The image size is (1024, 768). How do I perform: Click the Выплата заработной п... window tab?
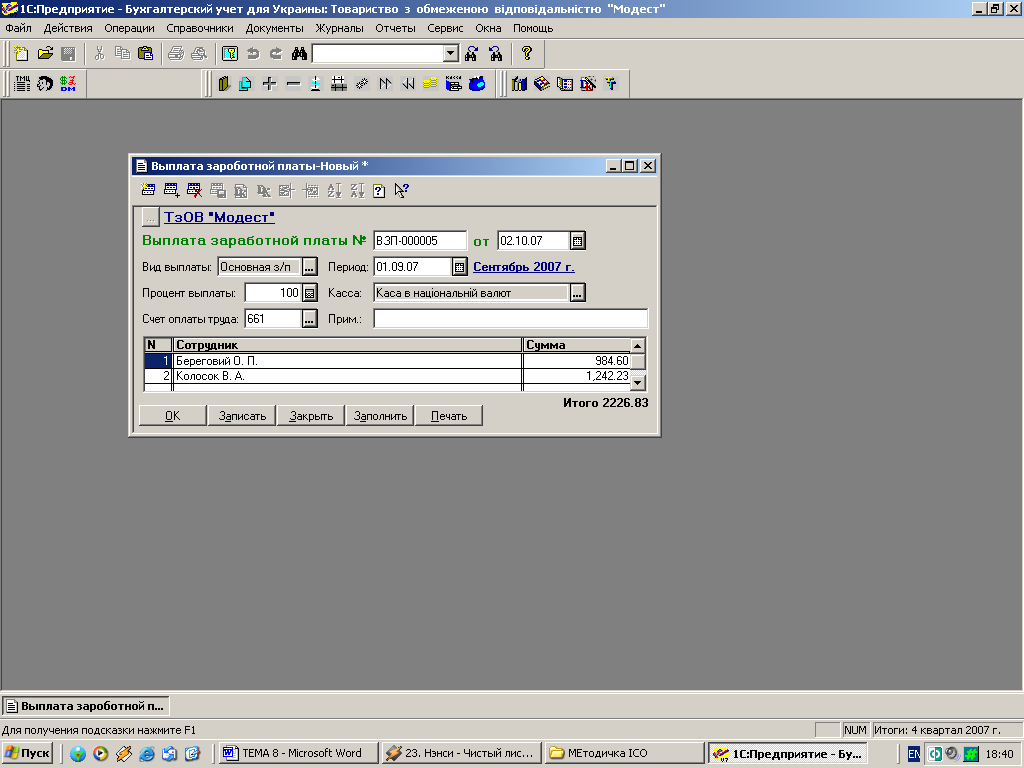(86, 706)
